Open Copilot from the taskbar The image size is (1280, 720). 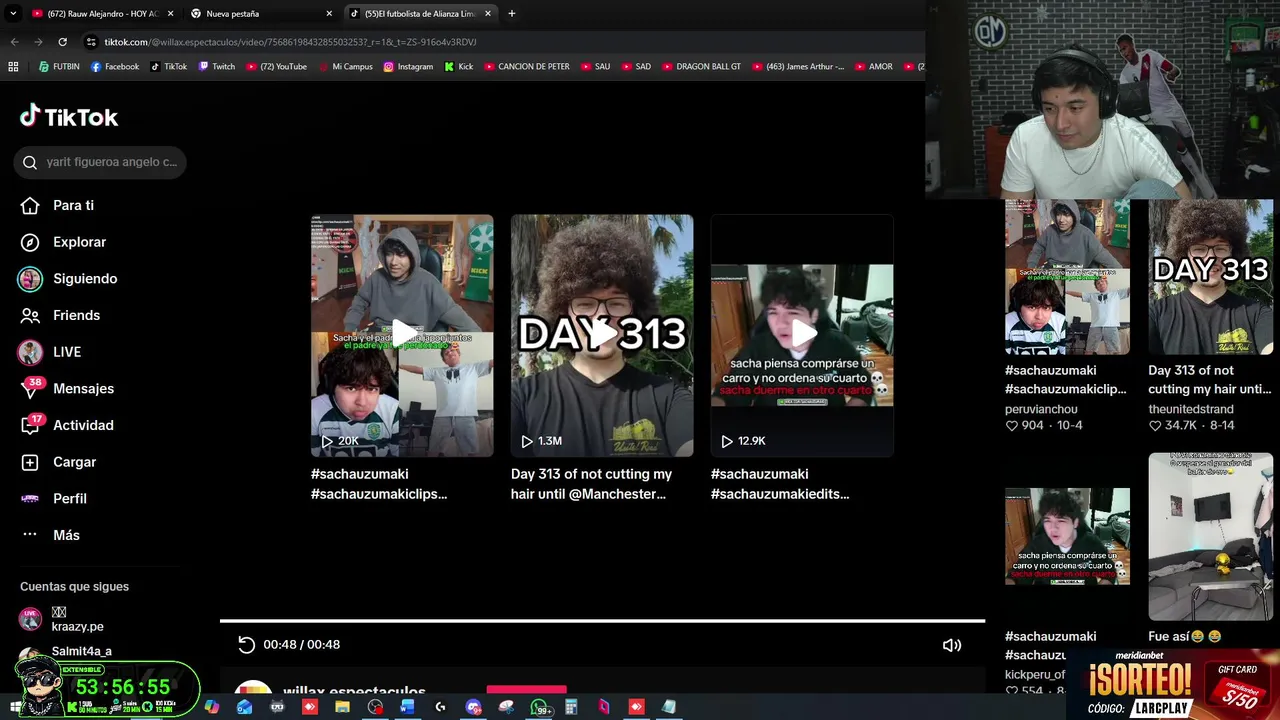coord(212,707)
